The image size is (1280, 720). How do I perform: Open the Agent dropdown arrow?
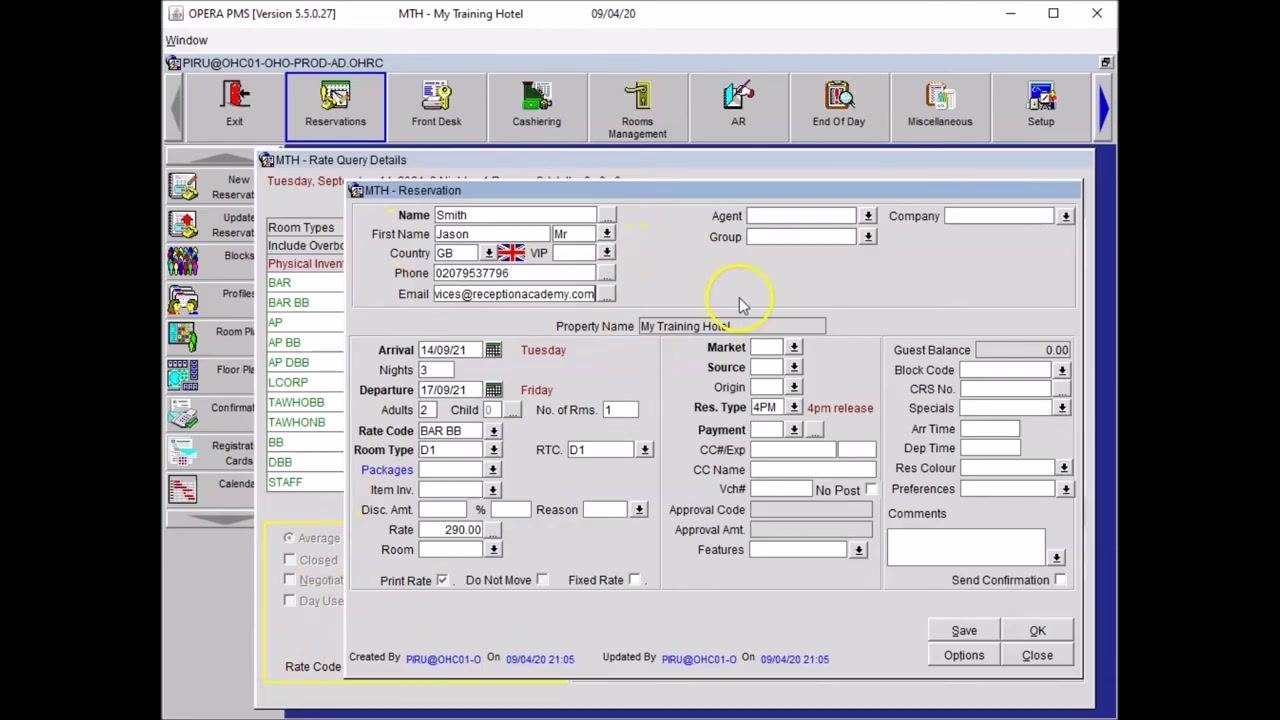(868, 216)
